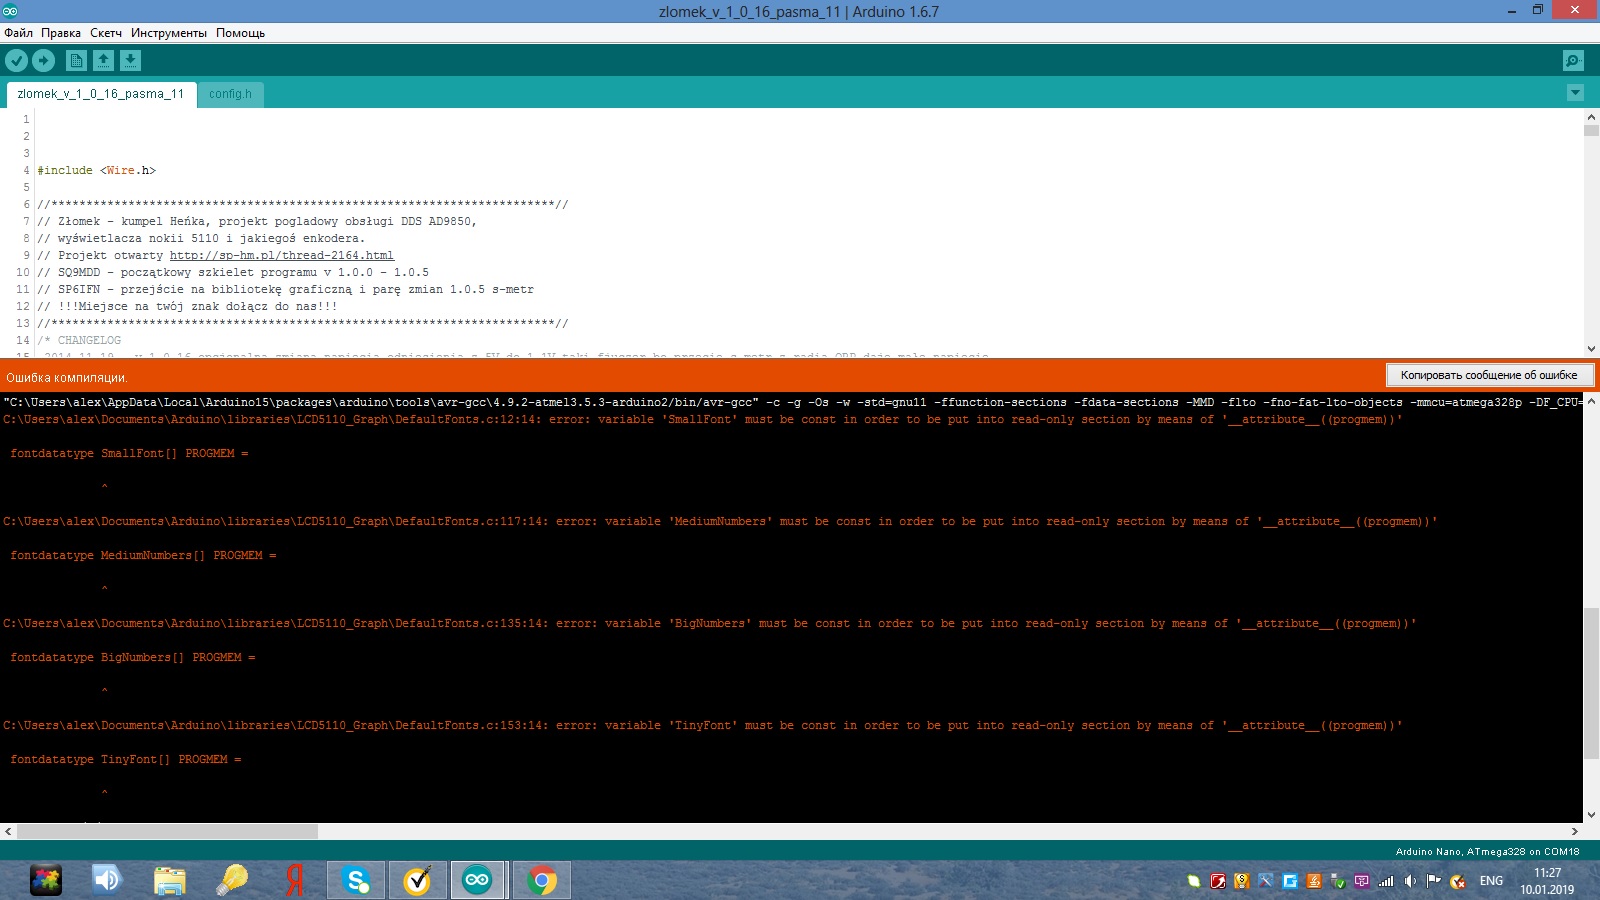
Task: Open the Инструменты menu
Action: tap(168, 33)
